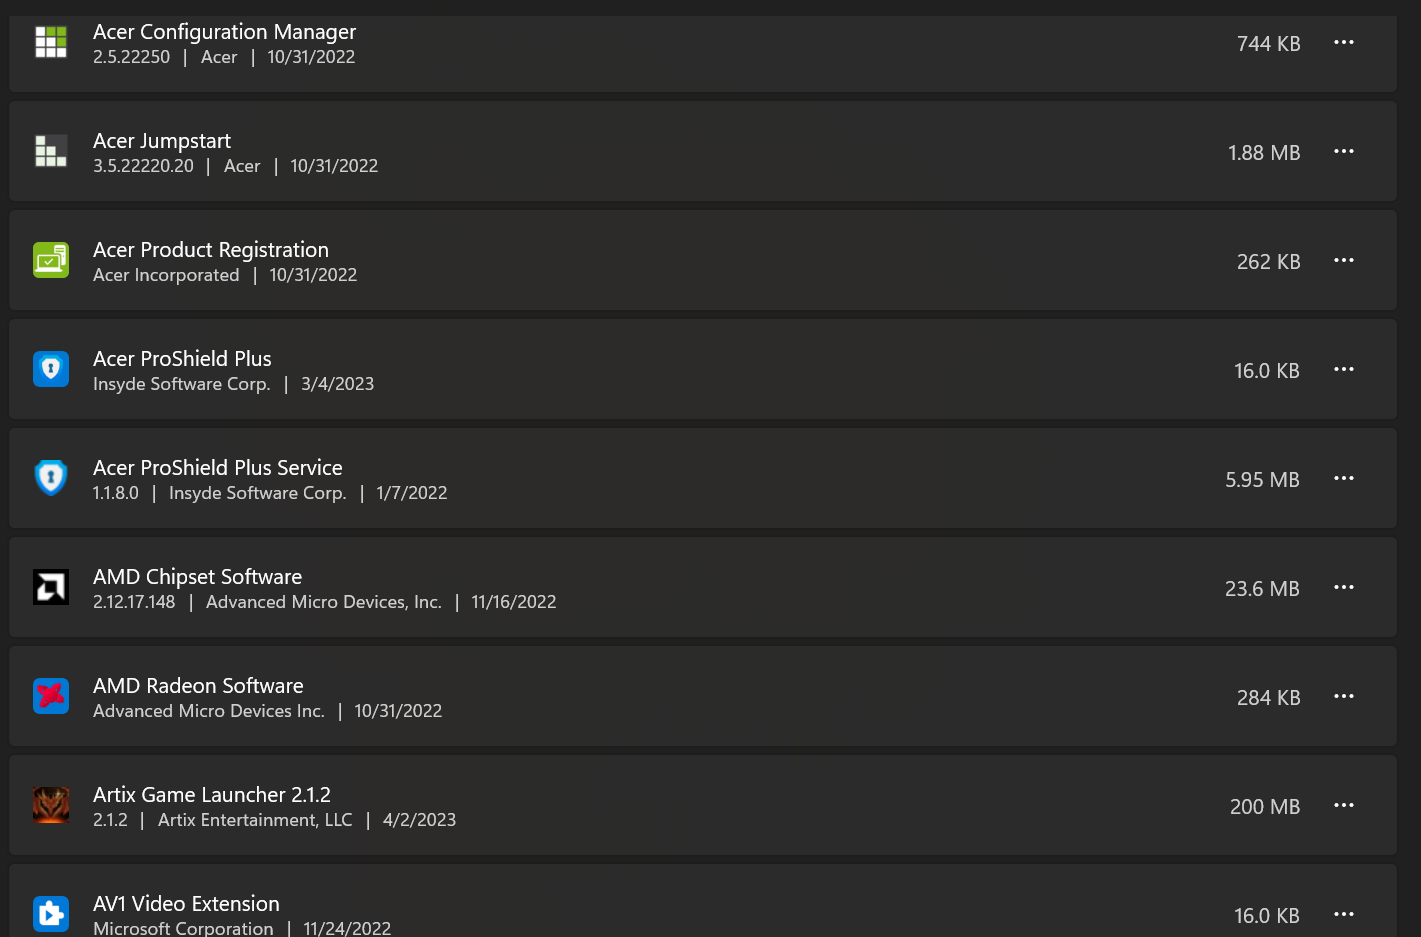Show more options for AMD Radeon Software

coord(1344,696)
